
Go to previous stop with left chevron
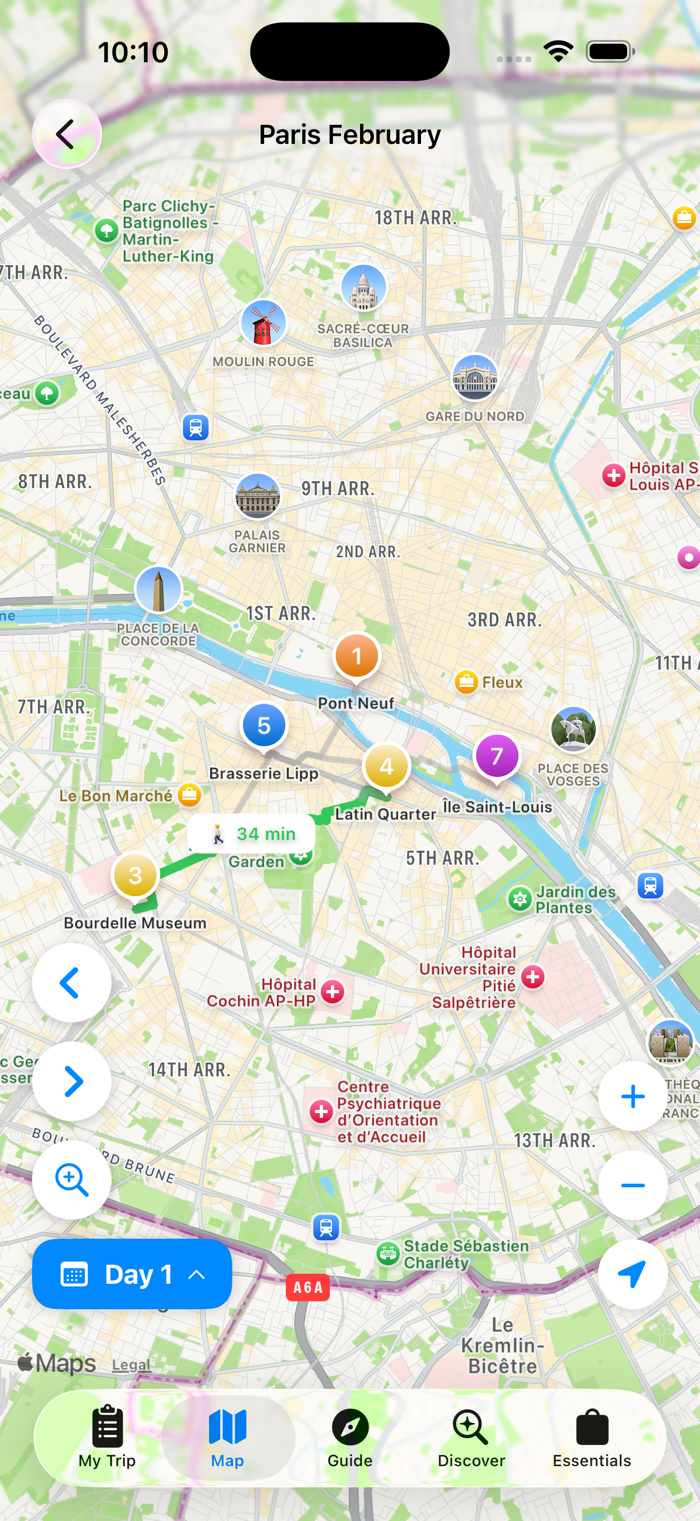pyautogui.click(x=72, y=983)
